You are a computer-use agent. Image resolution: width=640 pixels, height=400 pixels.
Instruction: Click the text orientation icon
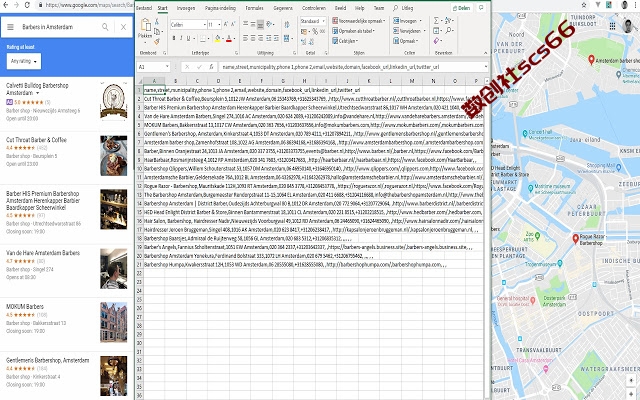[269, 24]
